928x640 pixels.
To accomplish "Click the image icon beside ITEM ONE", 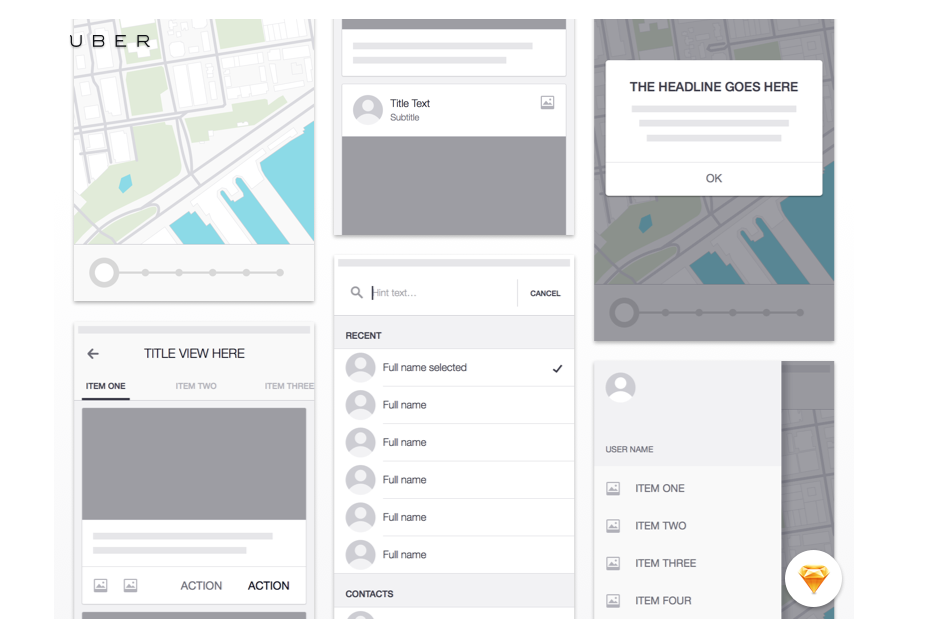I will 613,488.
